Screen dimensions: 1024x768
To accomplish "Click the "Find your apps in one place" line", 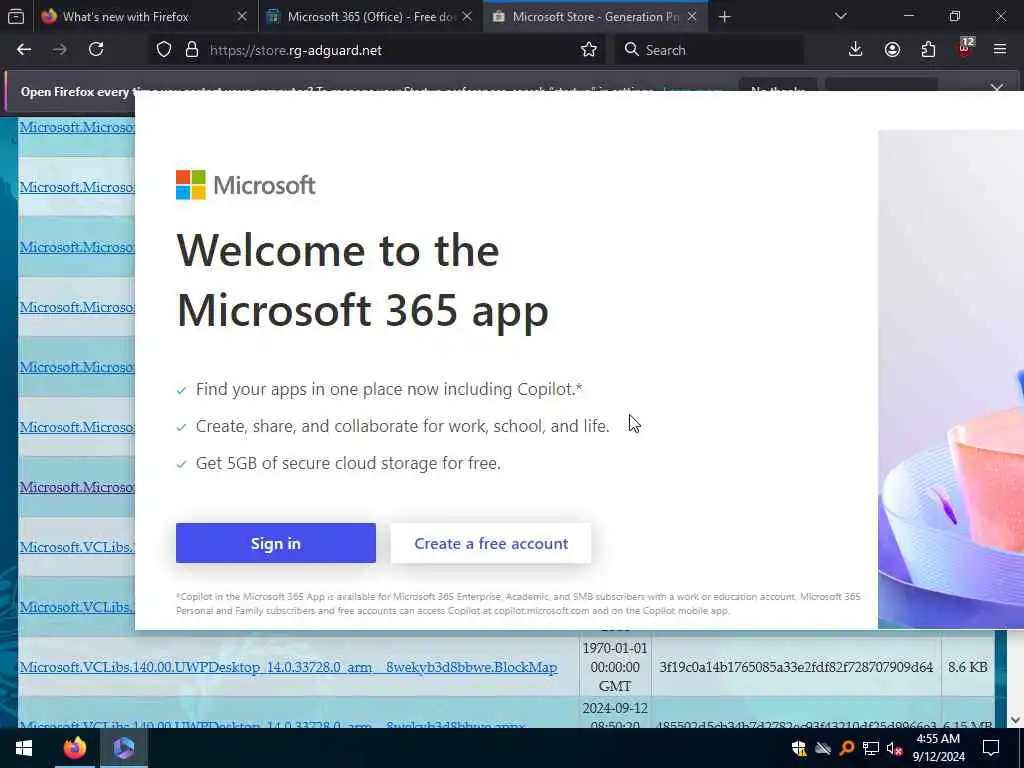I will click(389, 389).
